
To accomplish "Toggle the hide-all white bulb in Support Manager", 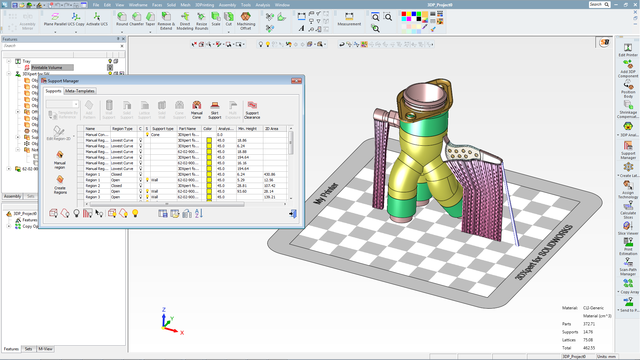I will pyautogui.click(x=76, y=213).
